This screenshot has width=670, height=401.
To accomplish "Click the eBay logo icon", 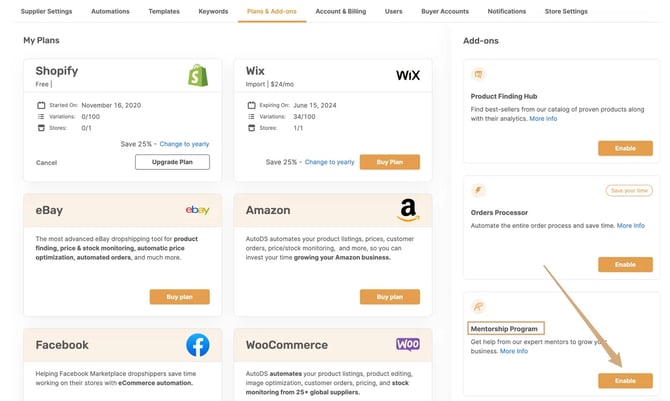I will 197,210.
